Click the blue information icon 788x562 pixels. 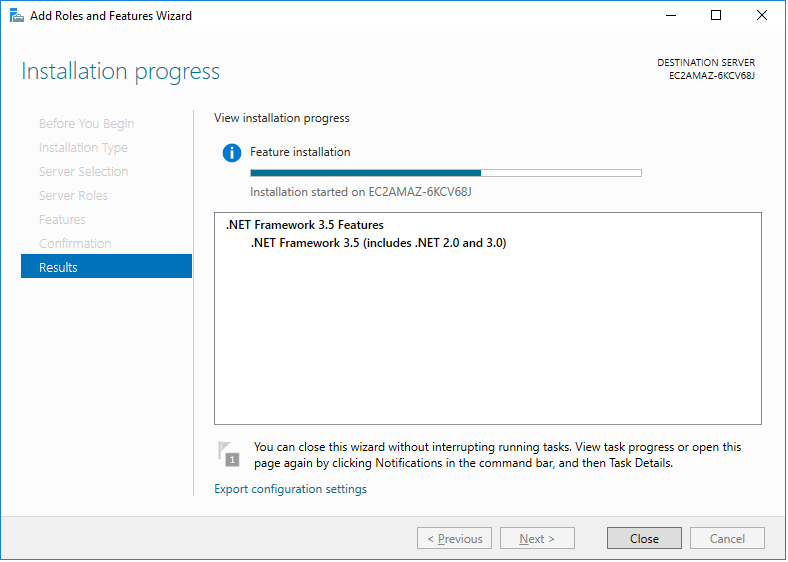pyautogui.click(x=232, y=153)
